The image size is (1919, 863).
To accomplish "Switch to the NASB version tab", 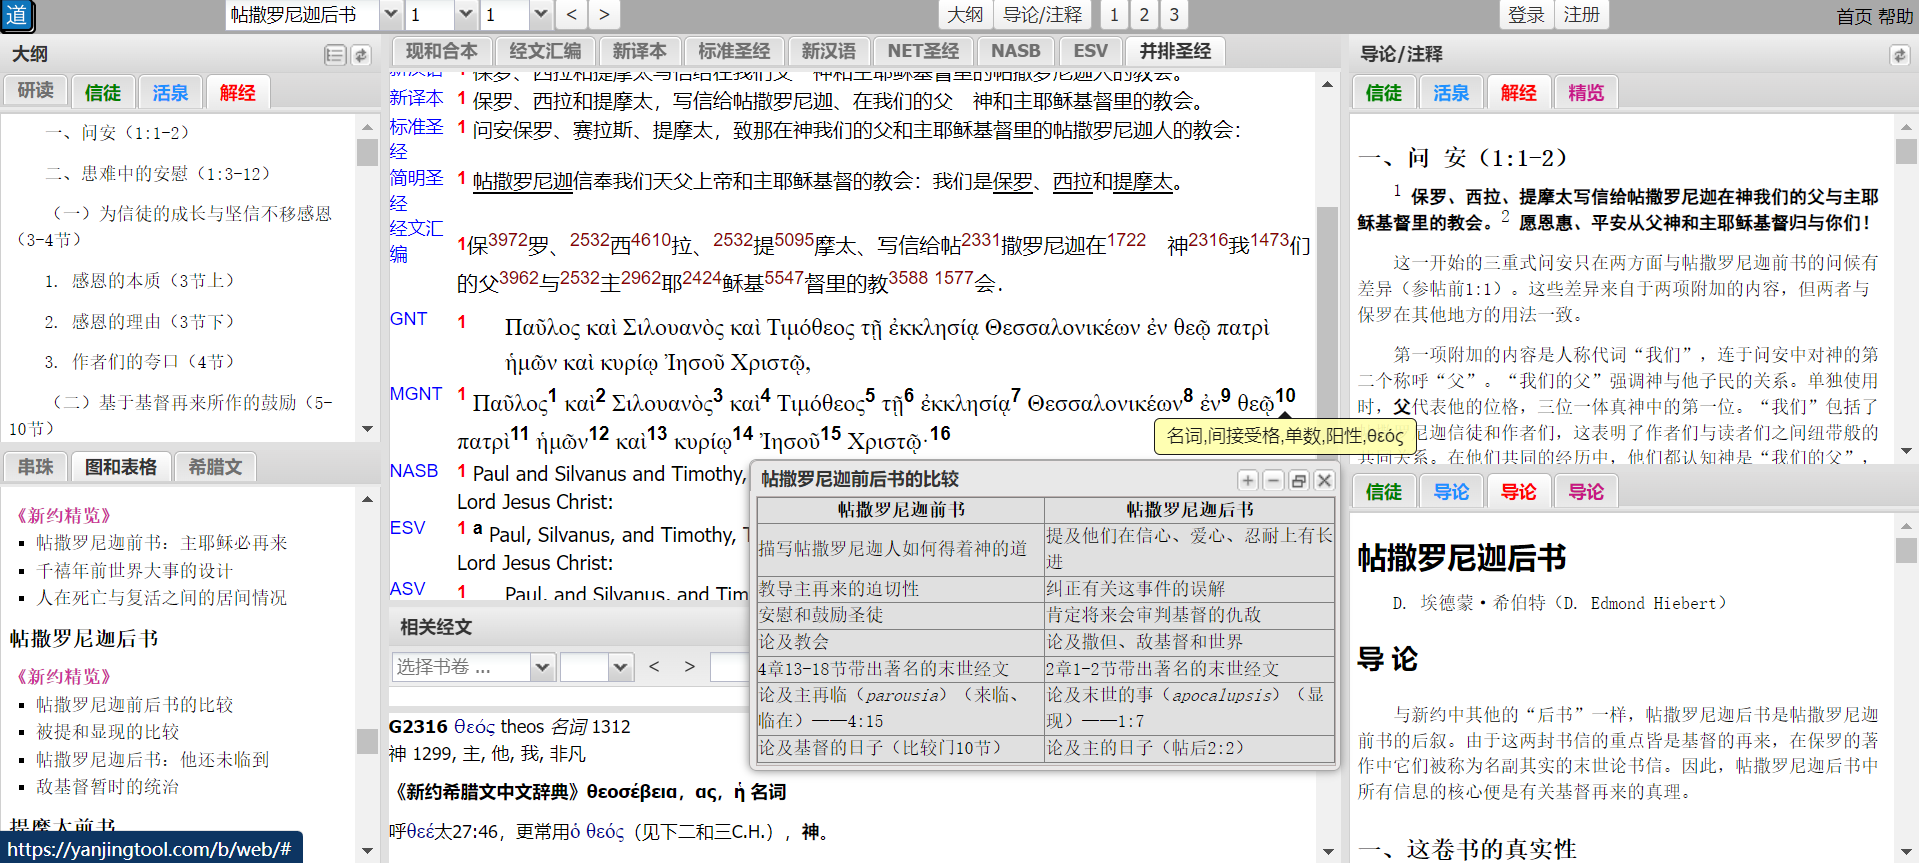I will pos(1015,51).
